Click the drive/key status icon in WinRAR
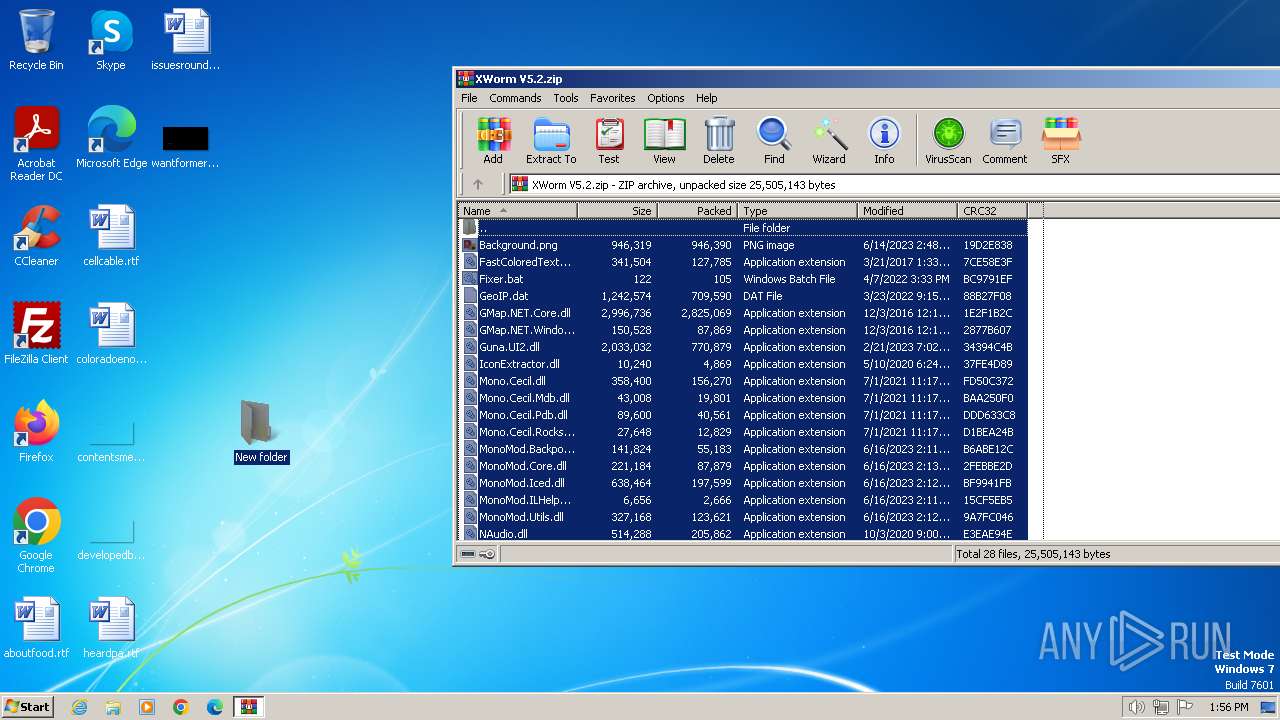 coord(478,554)
